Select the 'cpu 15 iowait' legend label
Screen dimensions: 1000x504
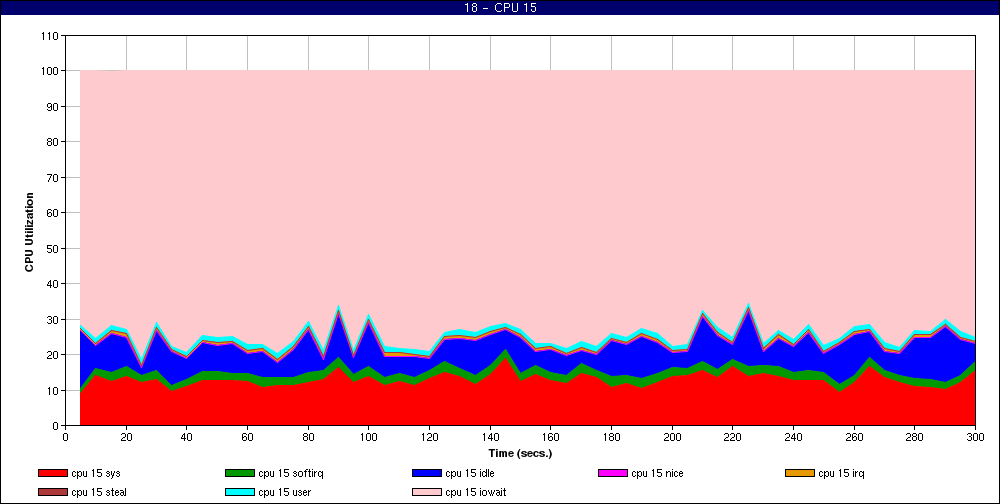tap(476, 493)
